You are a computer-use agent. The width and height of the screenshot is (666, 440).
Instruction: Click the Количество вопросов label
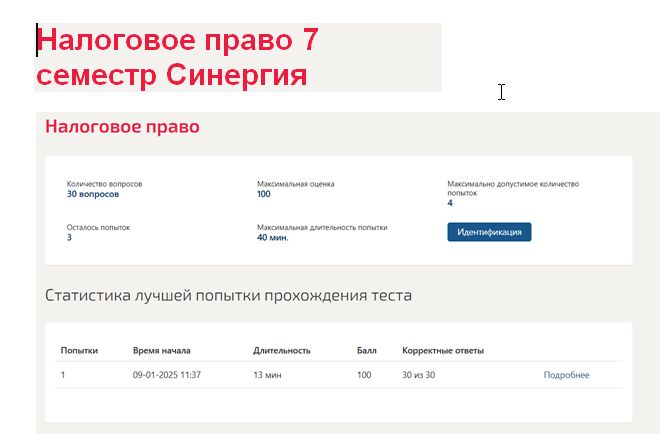pos(104,184)
